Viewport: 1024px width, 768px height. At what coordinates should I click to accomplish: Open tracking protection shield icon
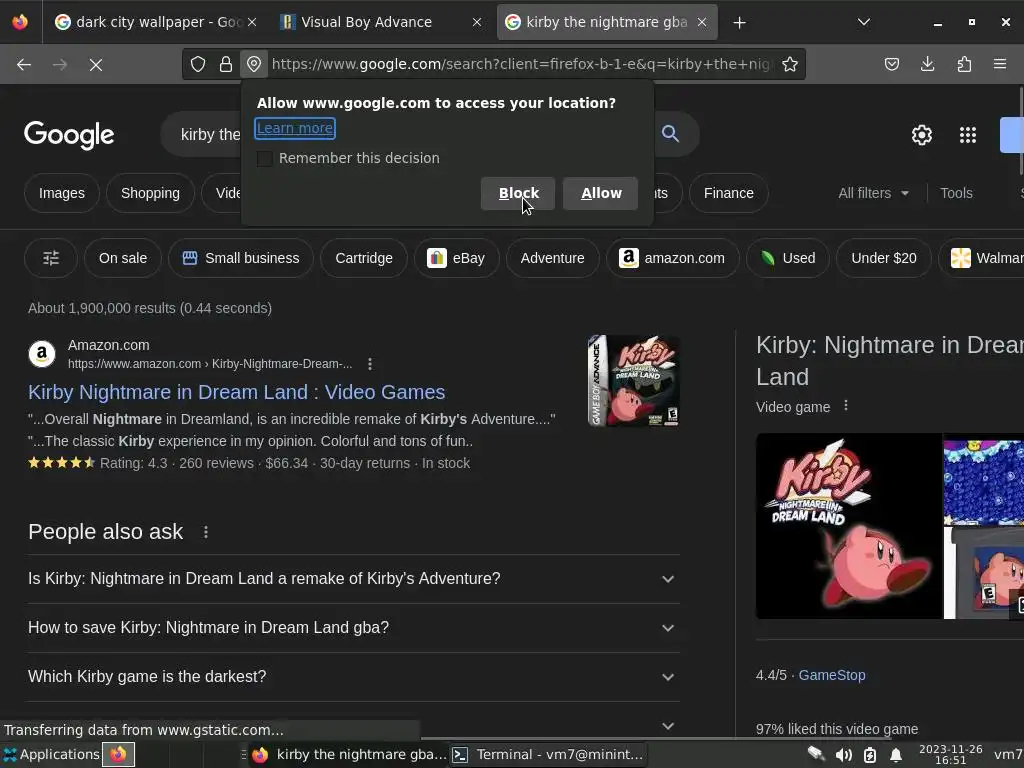tap(198, 64)
